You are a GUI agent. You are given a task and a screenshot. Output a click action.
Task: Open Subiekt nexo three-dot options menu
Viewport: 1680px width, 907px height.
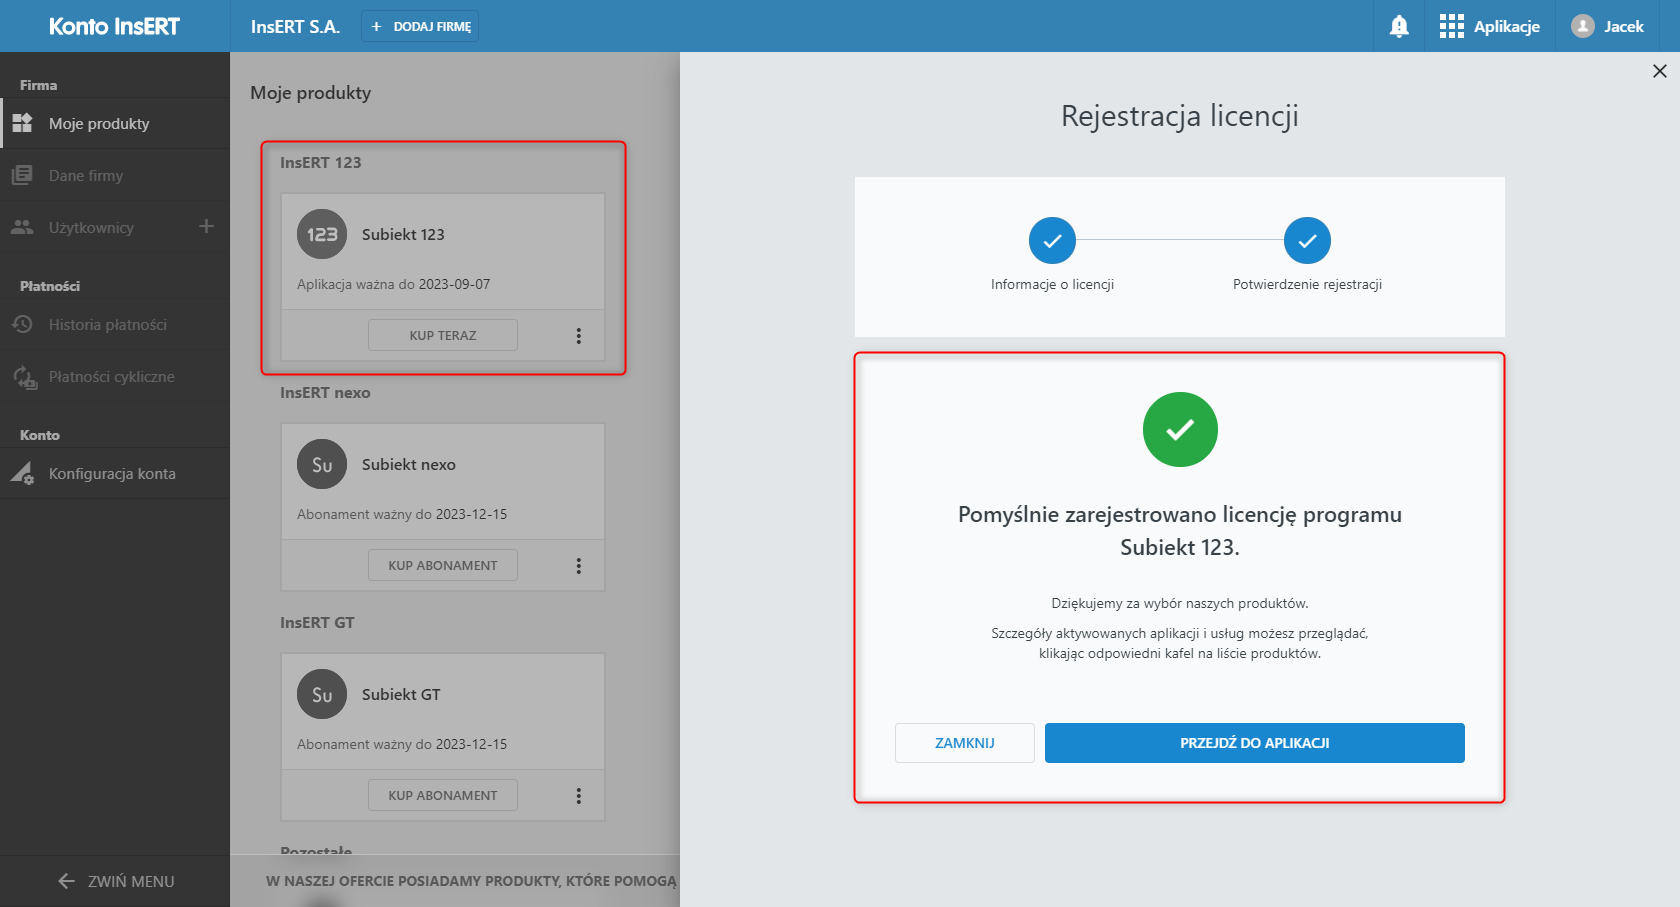pos(578,566)
